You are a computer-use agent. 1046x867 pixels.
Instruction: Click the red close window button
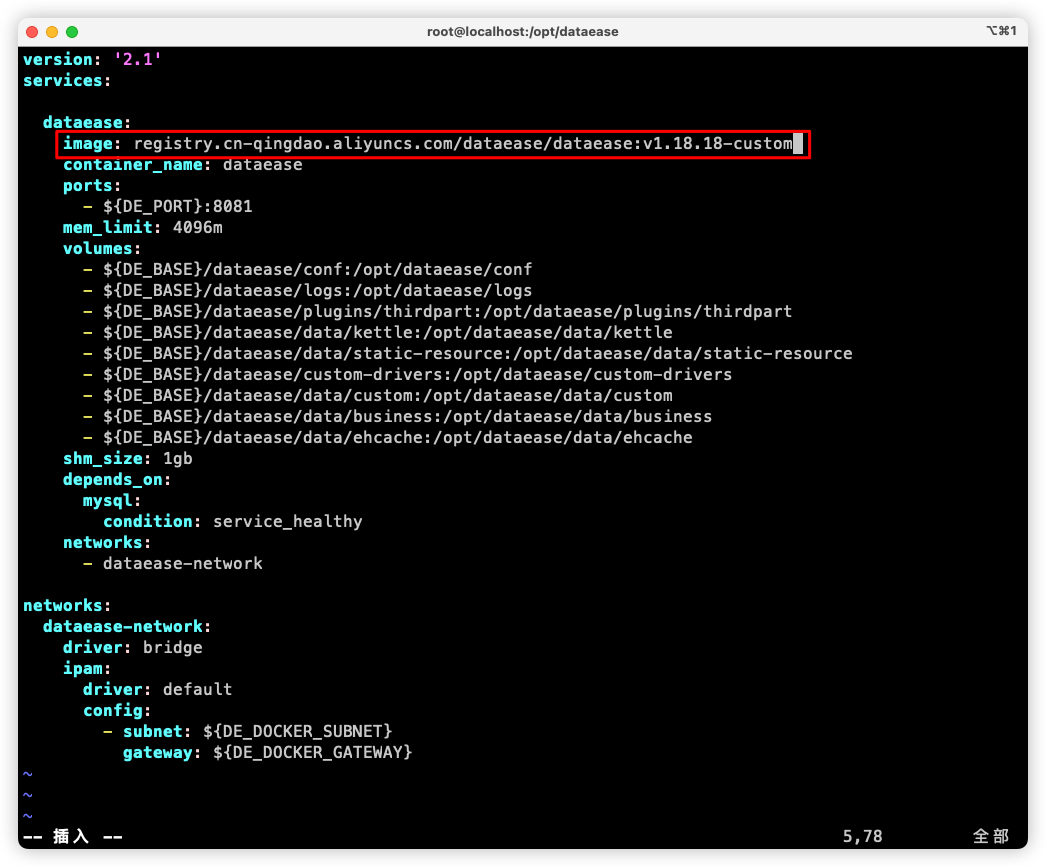tap(32, 32)
